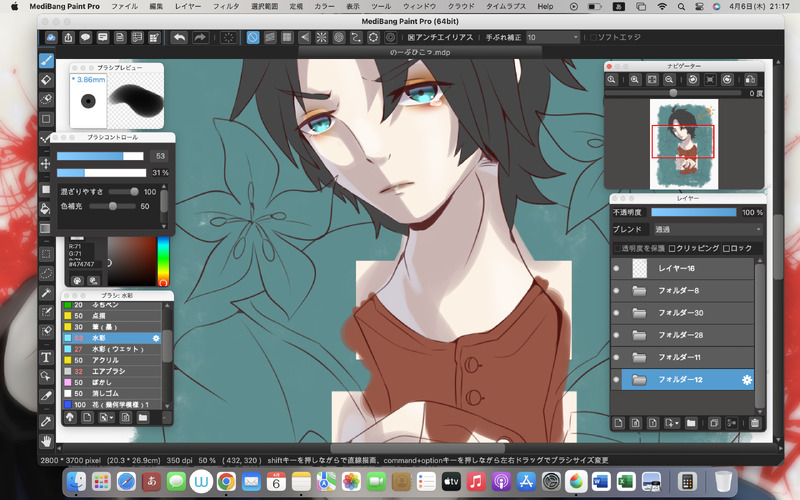The image size is (800, 500).
Task: Click the hex color field #474747
Action: click(x=84, y=264)
